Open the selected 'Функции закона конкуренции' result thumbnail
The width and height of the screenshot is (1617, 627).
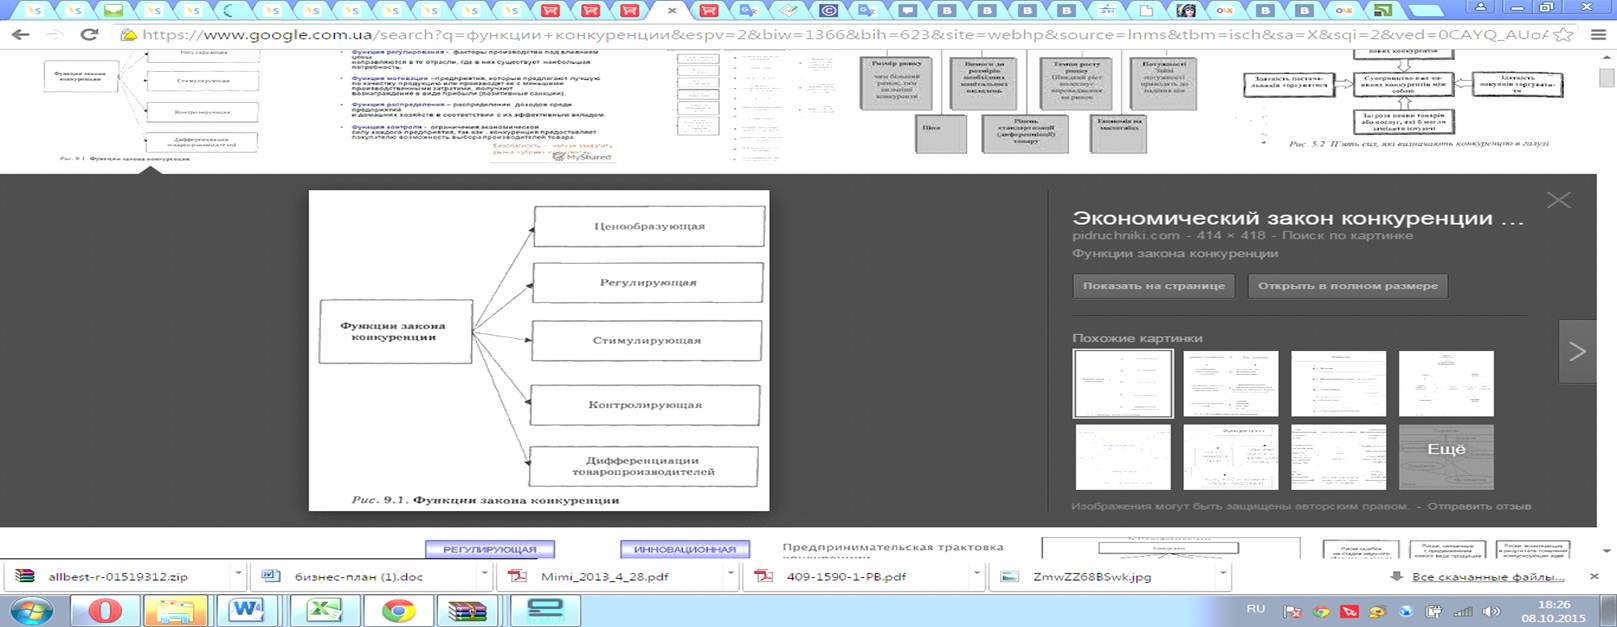pos(150,105)
